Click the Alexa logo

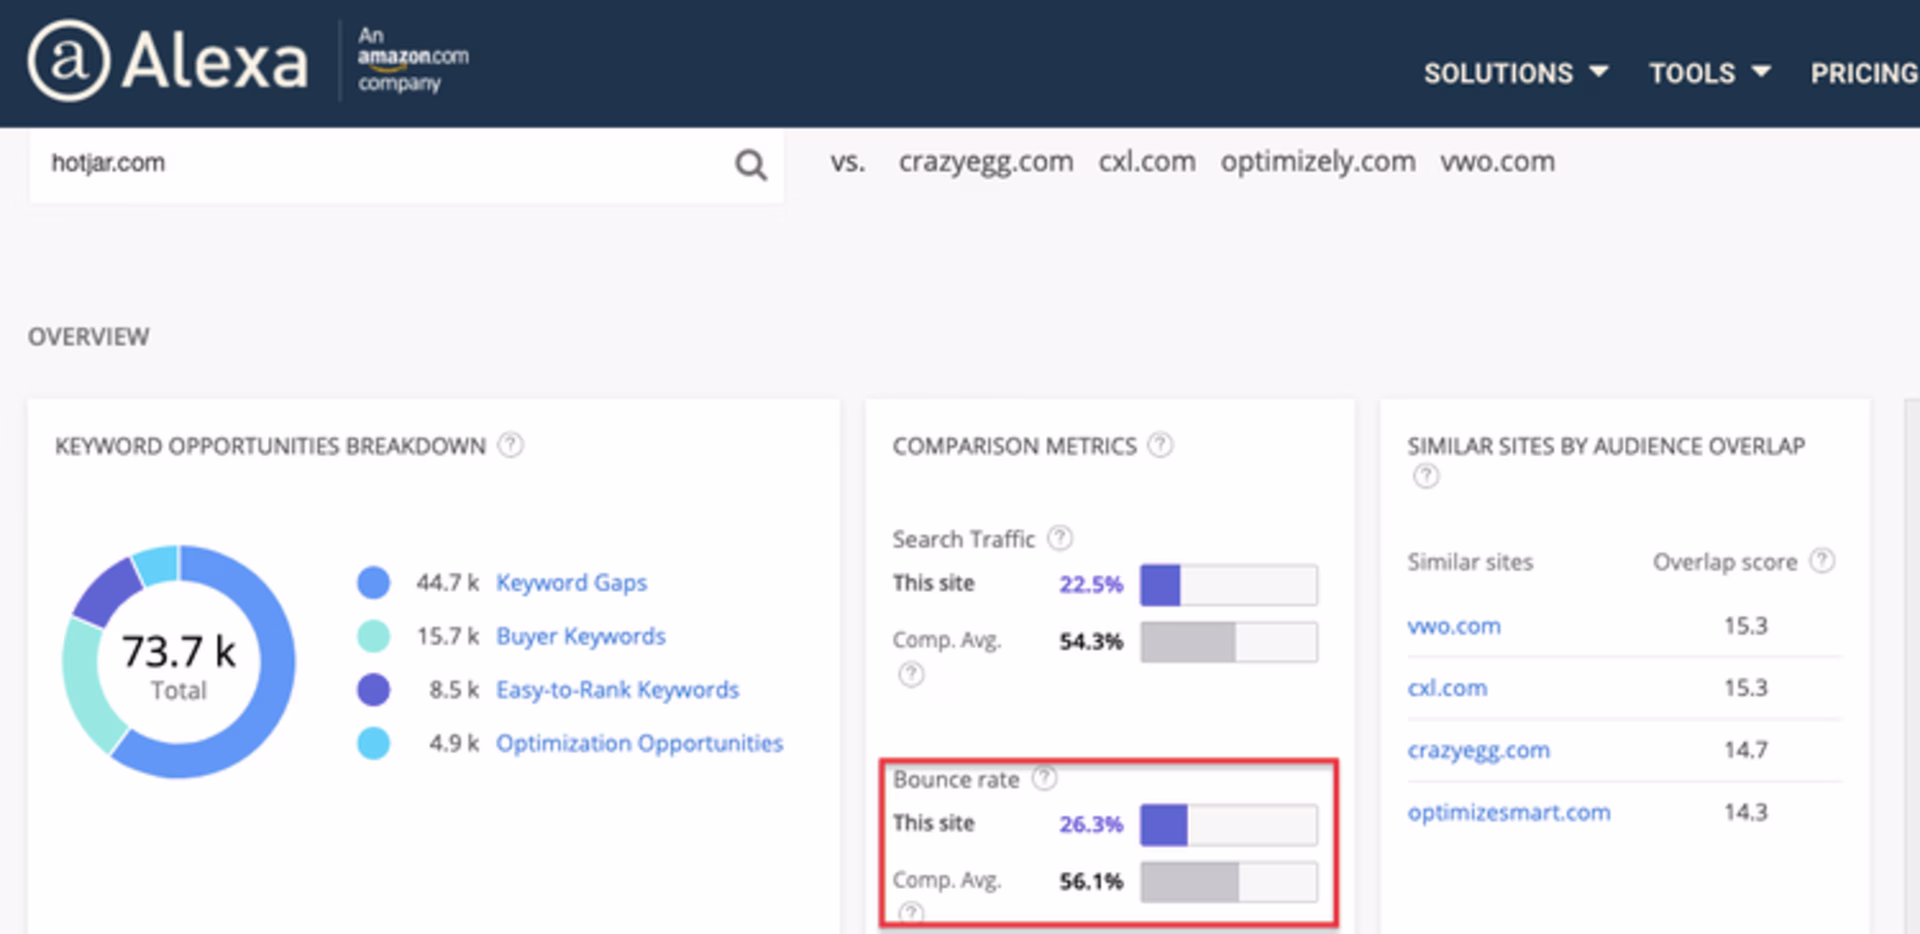168,61
